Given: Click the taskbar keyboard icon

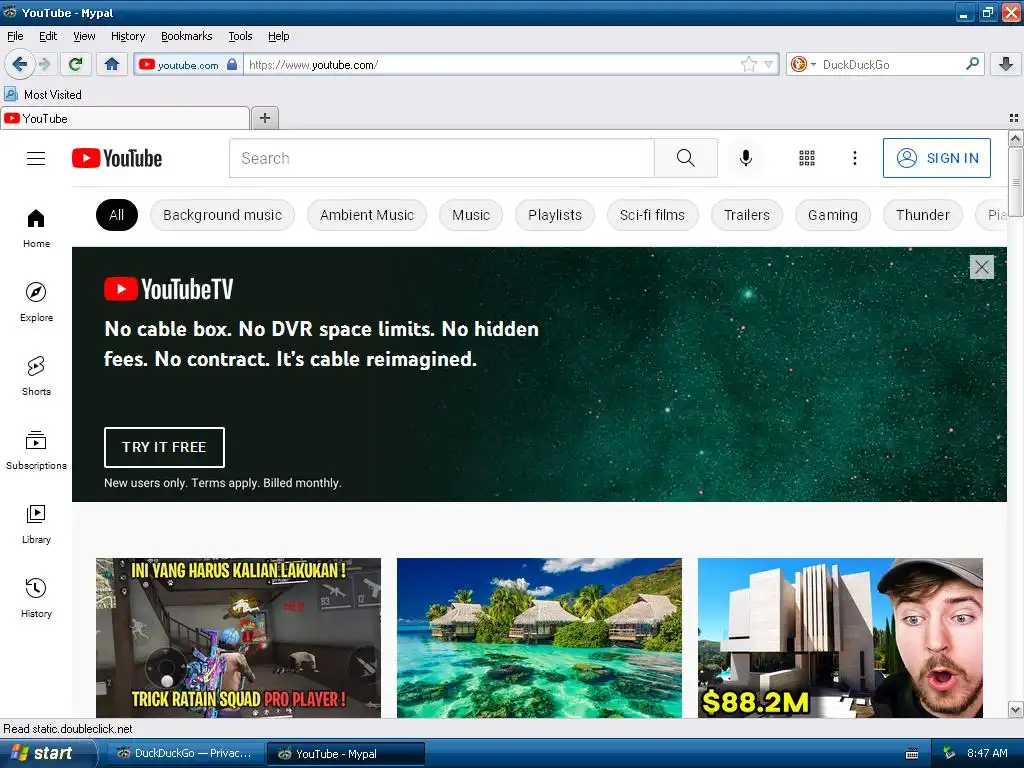Looking at the screenshot, I should point(912,754).
